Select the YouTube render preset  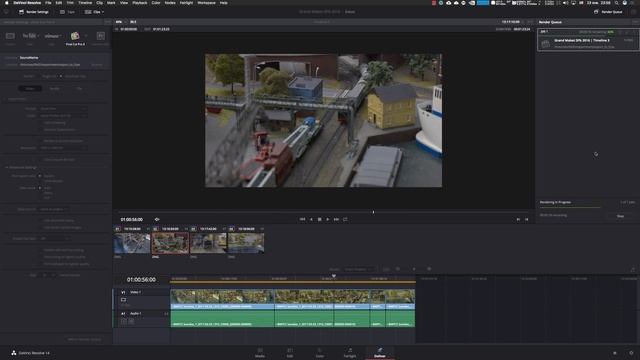coord(30,37)
